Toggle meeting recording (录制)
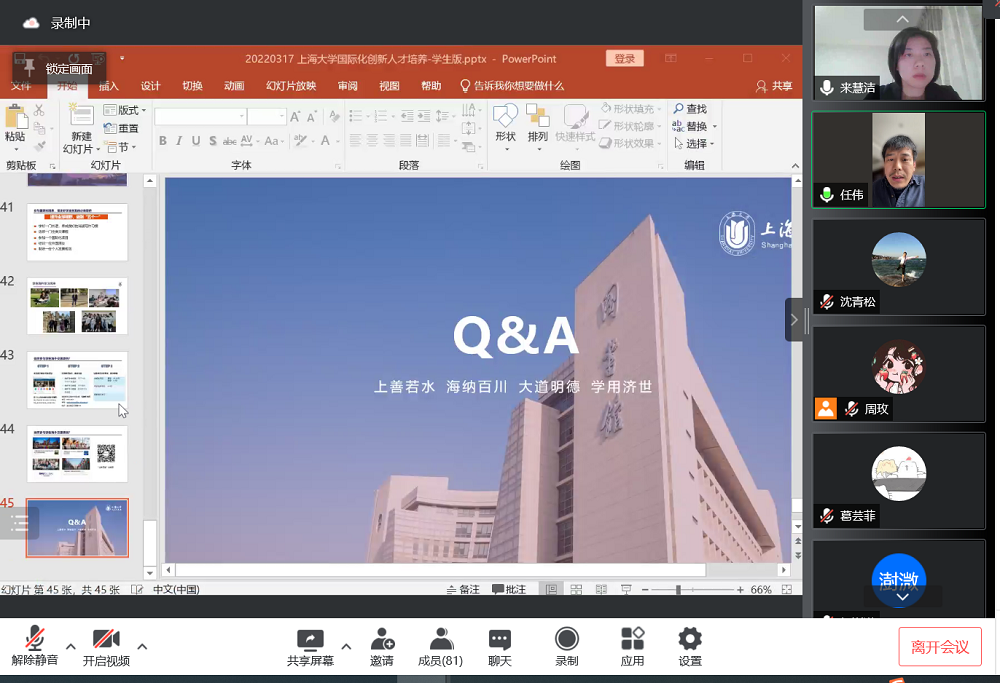1000x683 pixels. (566, 647)
